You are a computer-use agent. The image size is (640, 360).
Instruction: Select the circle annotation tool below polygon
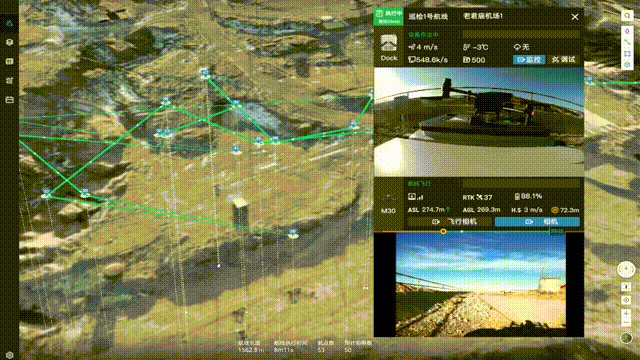(x=627, y=64)
